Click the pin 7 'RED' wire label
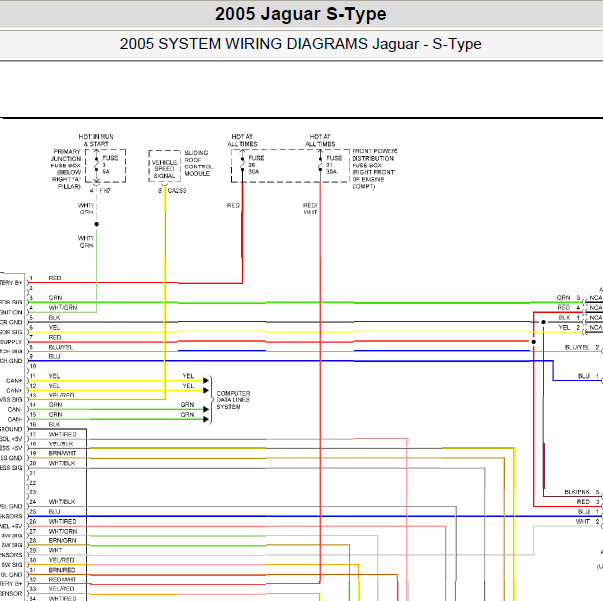Screen dimensions: 603x601 pos(55,337)
